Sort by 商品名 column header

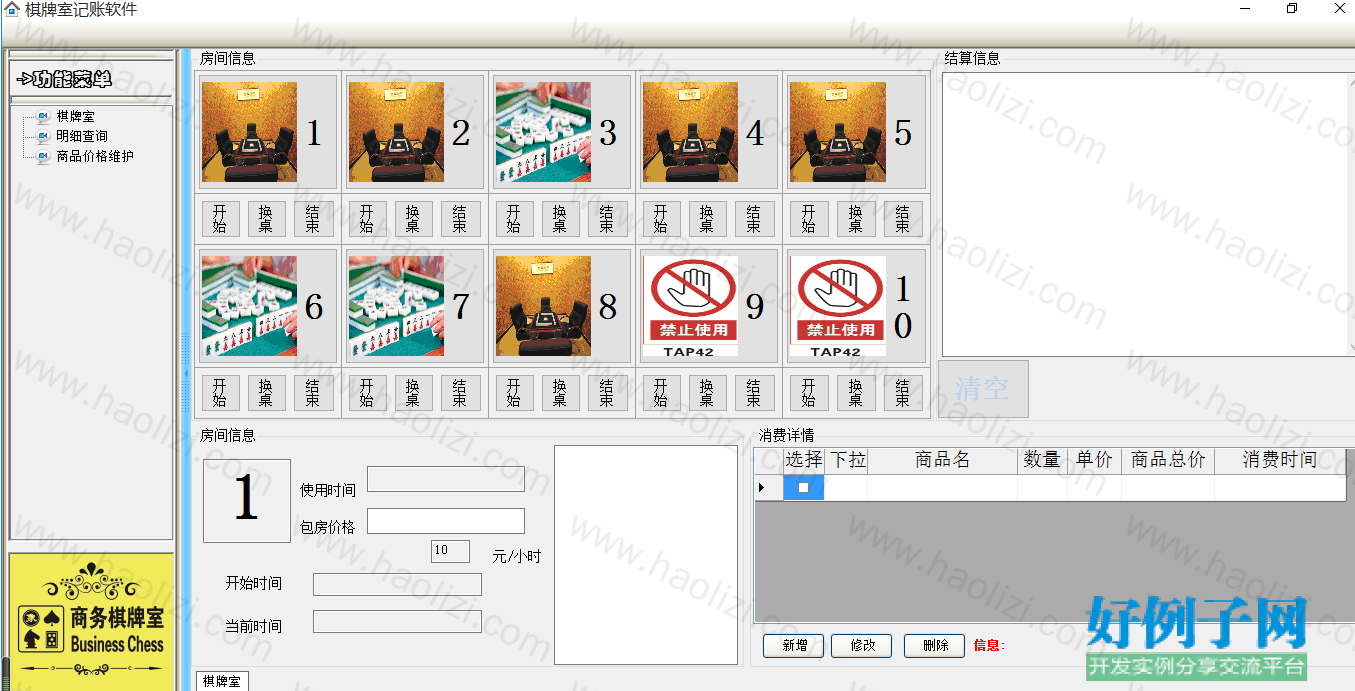point(942,460)
